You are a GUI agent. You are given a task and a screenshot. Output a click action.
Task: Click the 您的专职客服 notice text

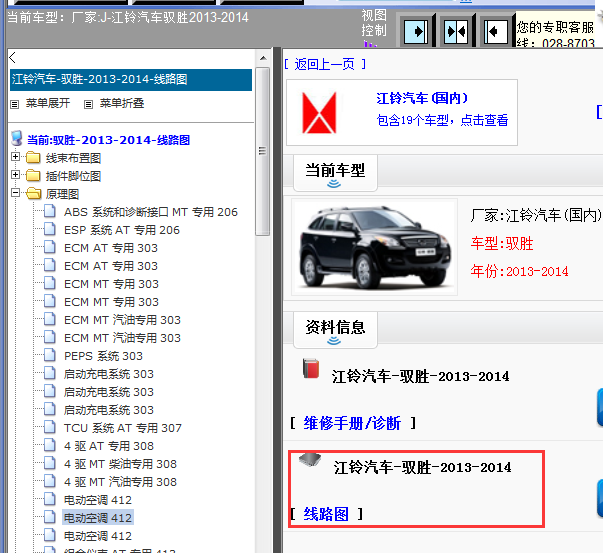pos(555,27)
